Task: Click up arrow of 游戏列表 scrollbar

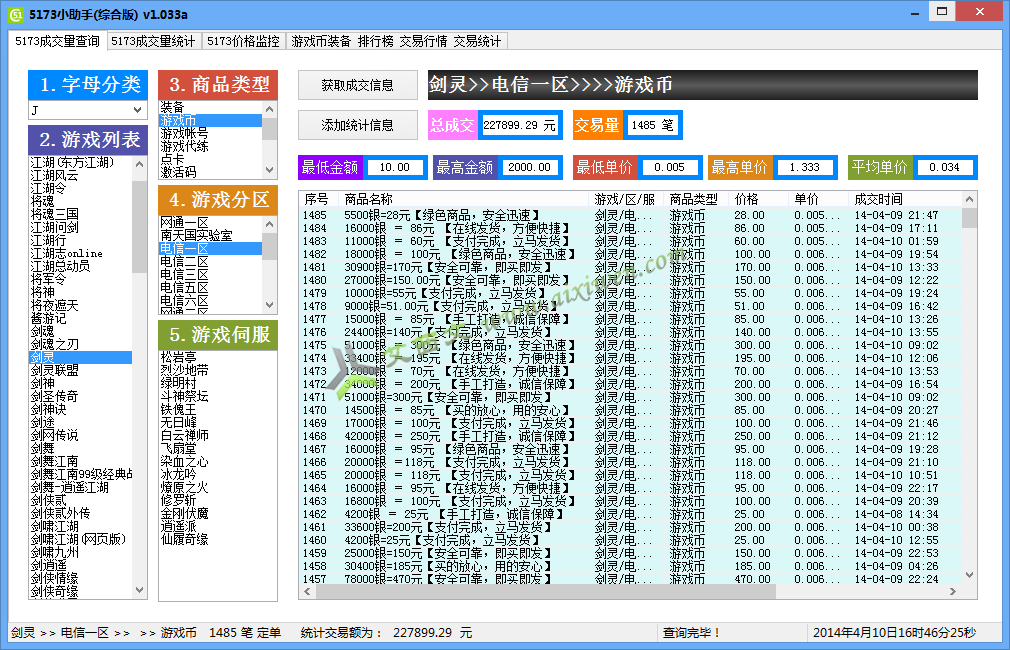Action: [x=139, y=164]
